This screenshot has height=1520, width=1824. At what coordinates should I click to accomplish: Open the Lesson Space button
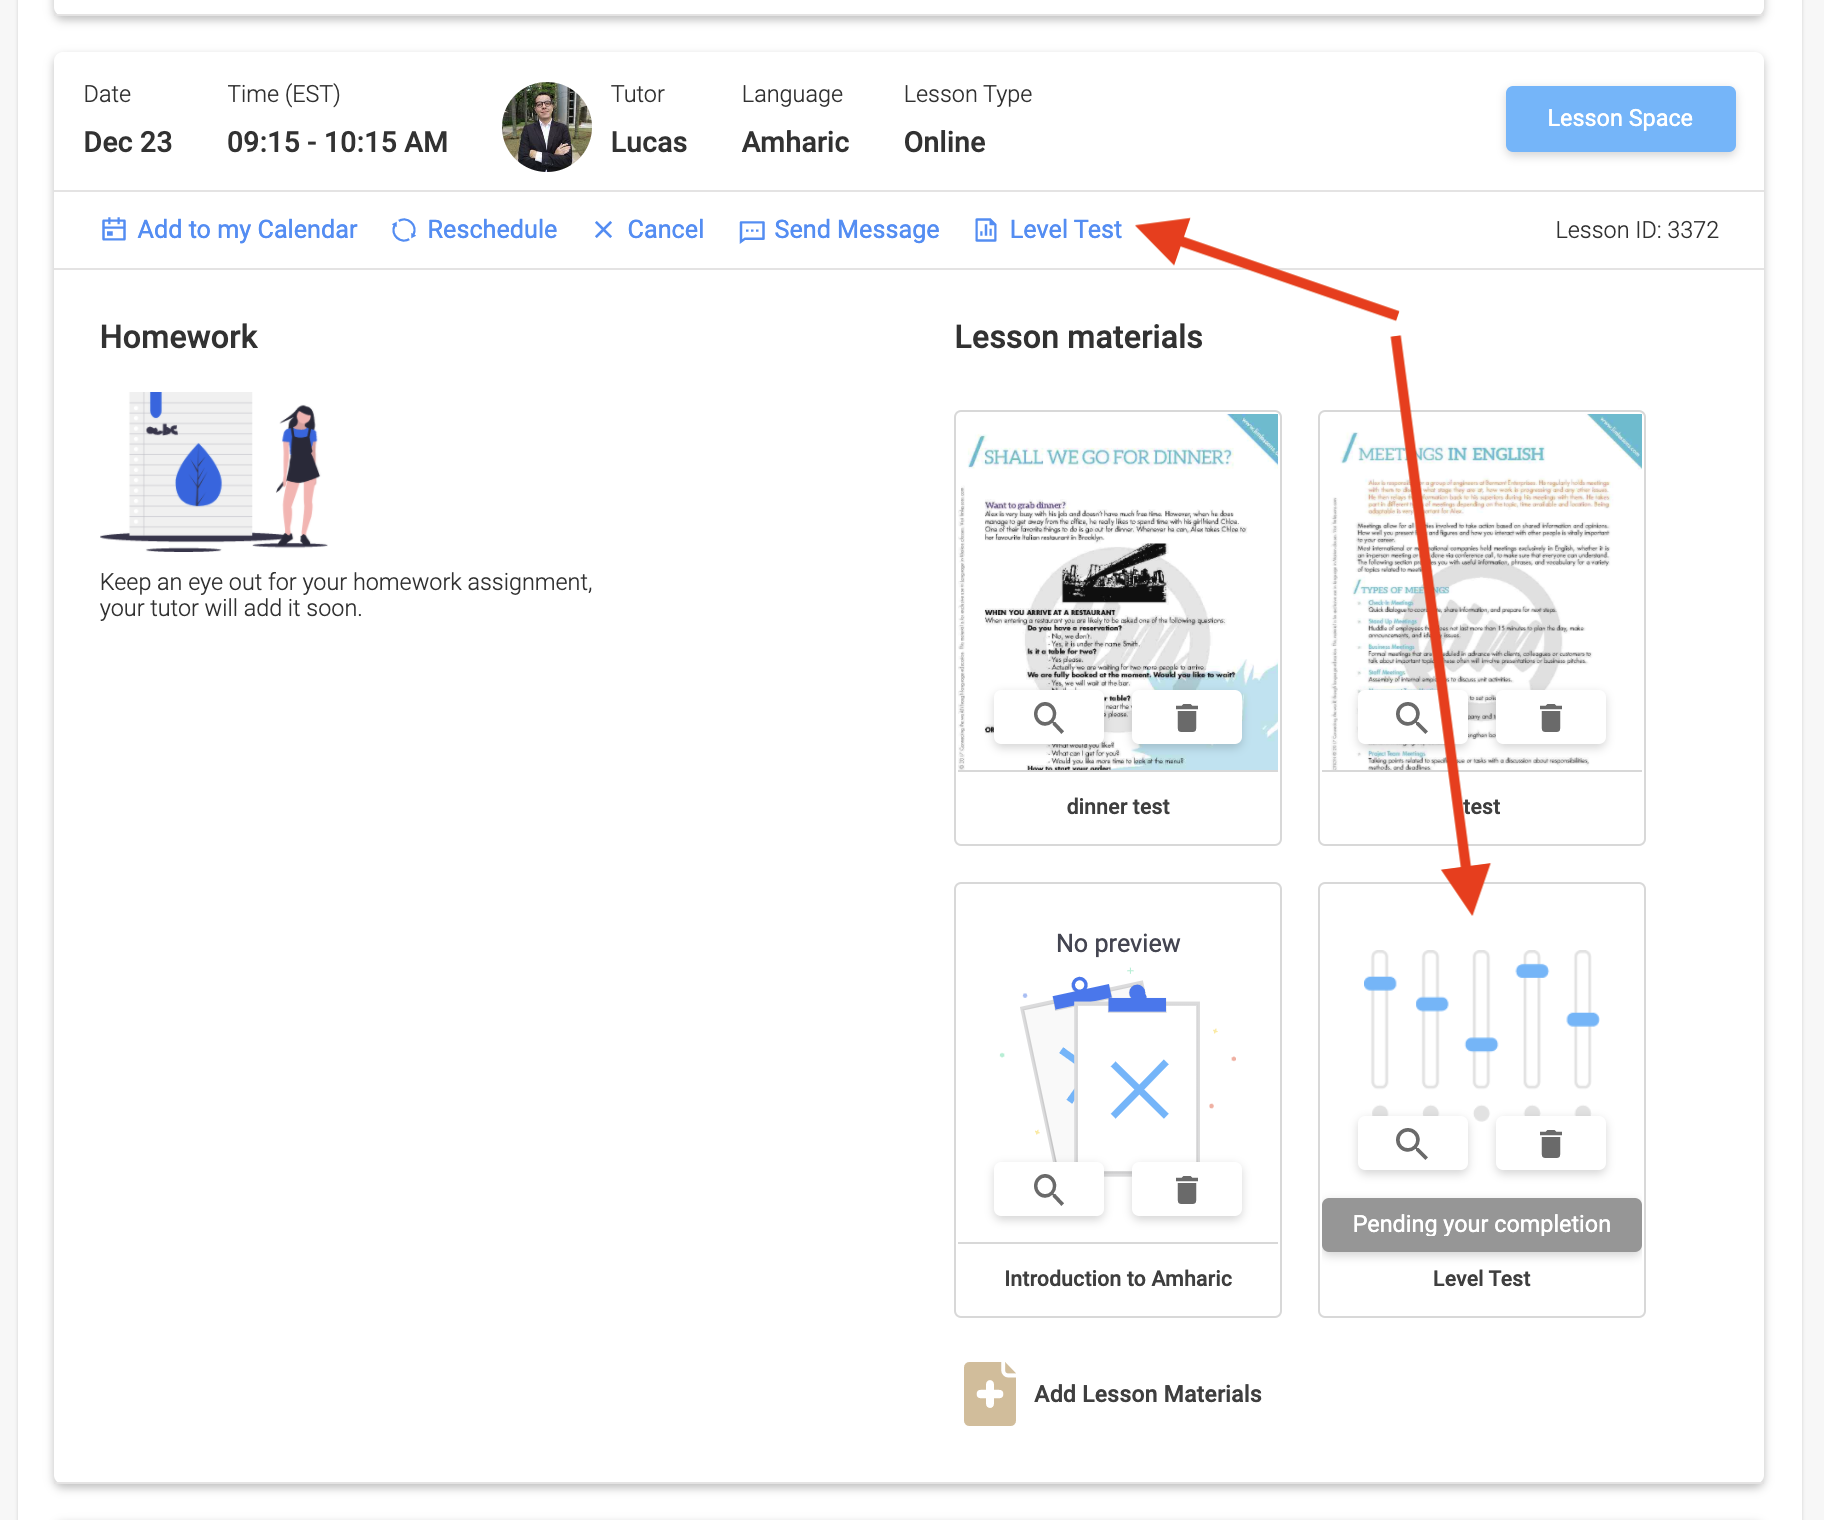coord(1619,119)
